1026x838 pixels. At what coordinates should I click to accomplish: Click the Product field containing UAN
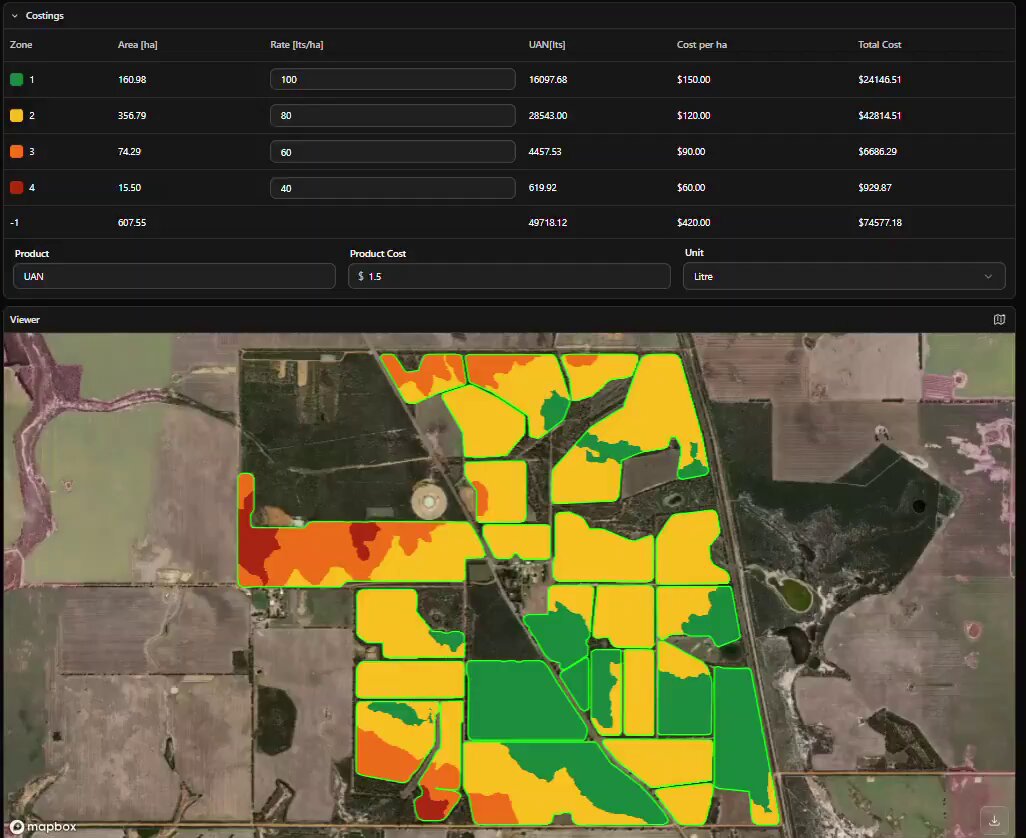click(x=174, y=276)
